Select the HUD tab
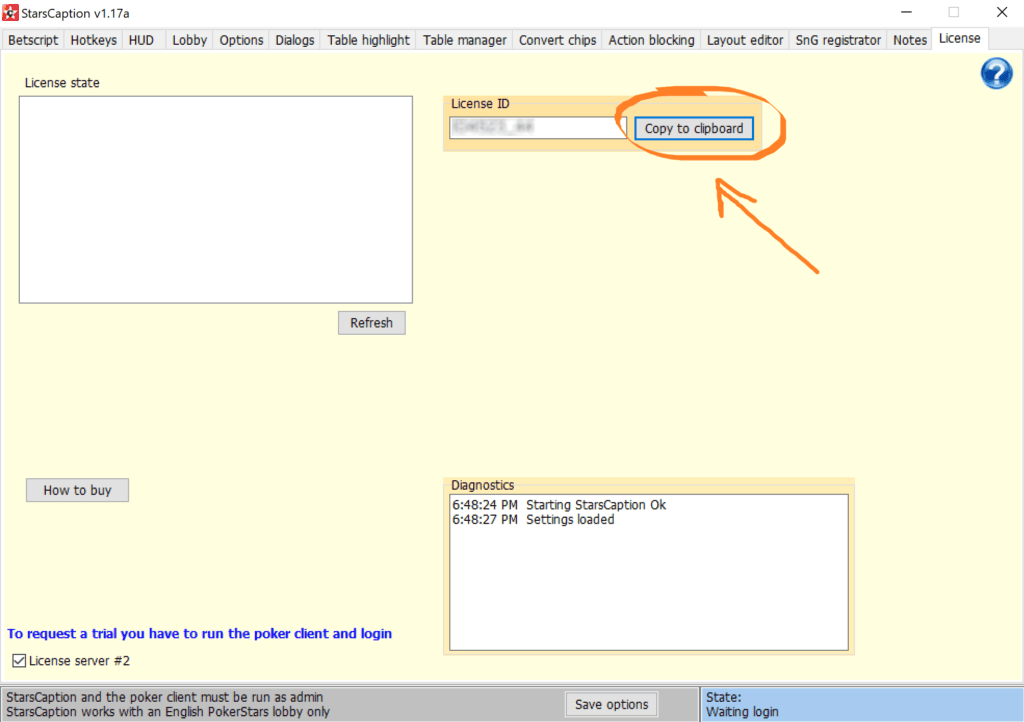 141,40
